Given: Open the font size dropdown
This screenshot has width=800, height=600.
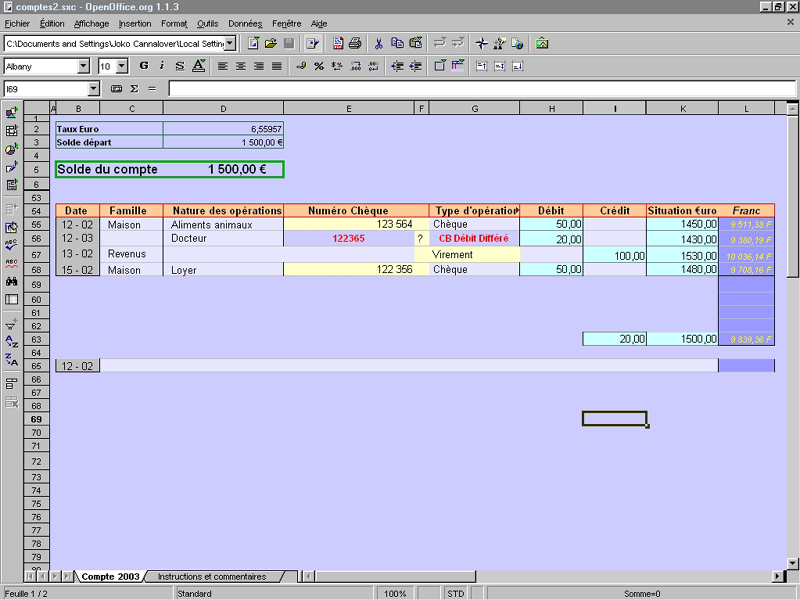Looking at the screenshot, I should click(x=121, y=66).
